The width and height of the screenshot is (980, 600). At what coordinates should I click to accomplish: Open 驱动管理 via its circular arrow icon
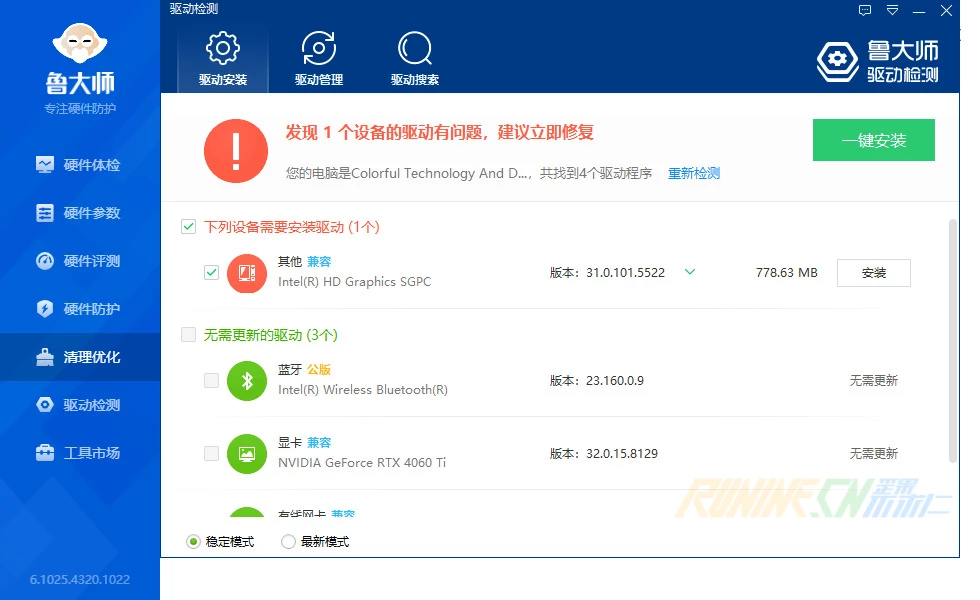coord(318,46)
